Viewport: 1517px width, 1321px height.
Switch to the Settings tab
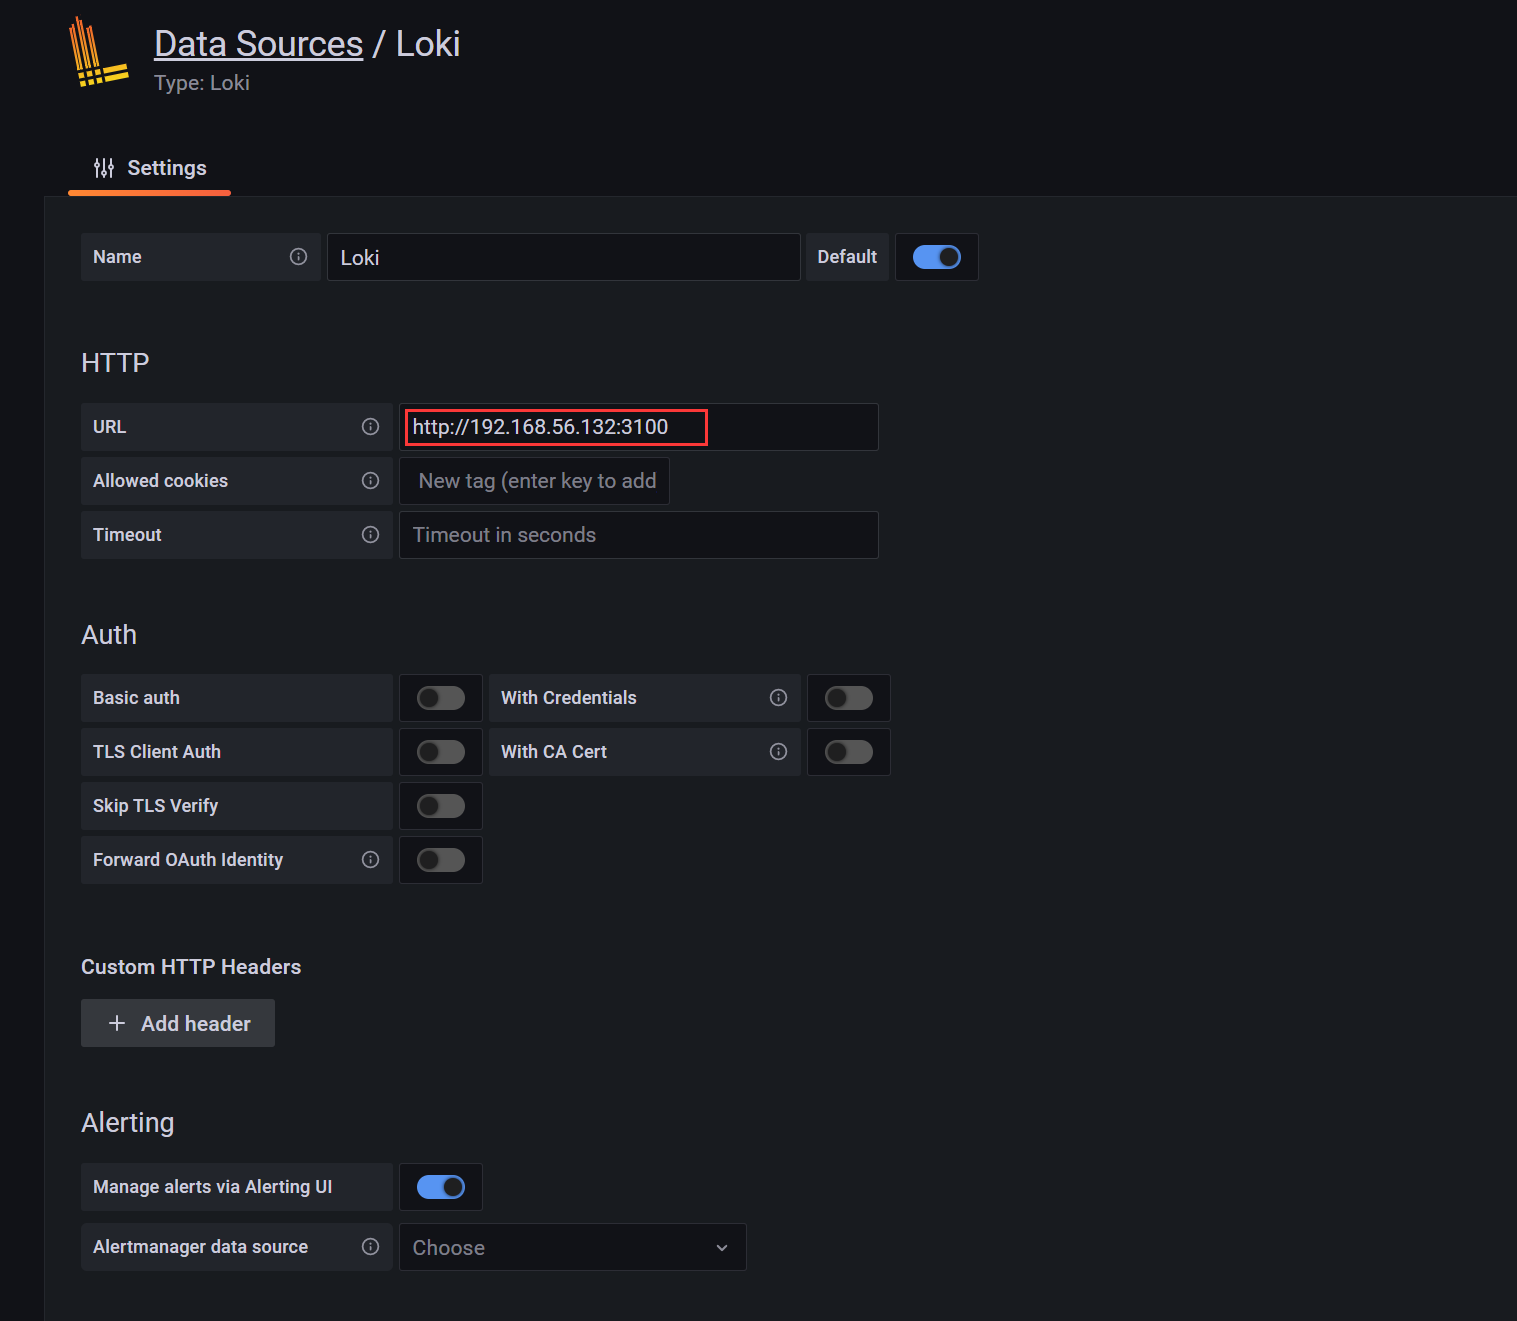(166, 167)
